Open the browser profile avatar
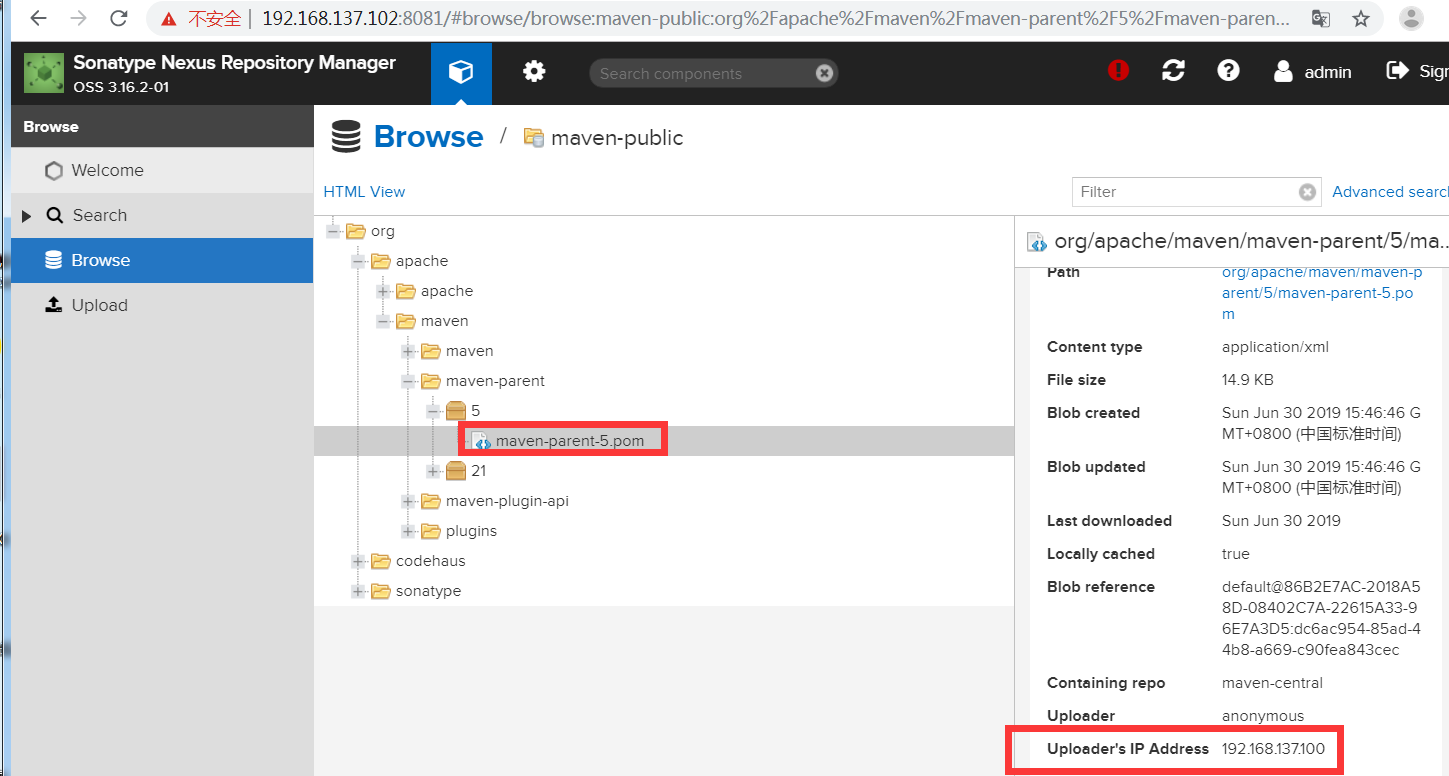Viewport: 1449px width, 776px height. click(1412, 18)
